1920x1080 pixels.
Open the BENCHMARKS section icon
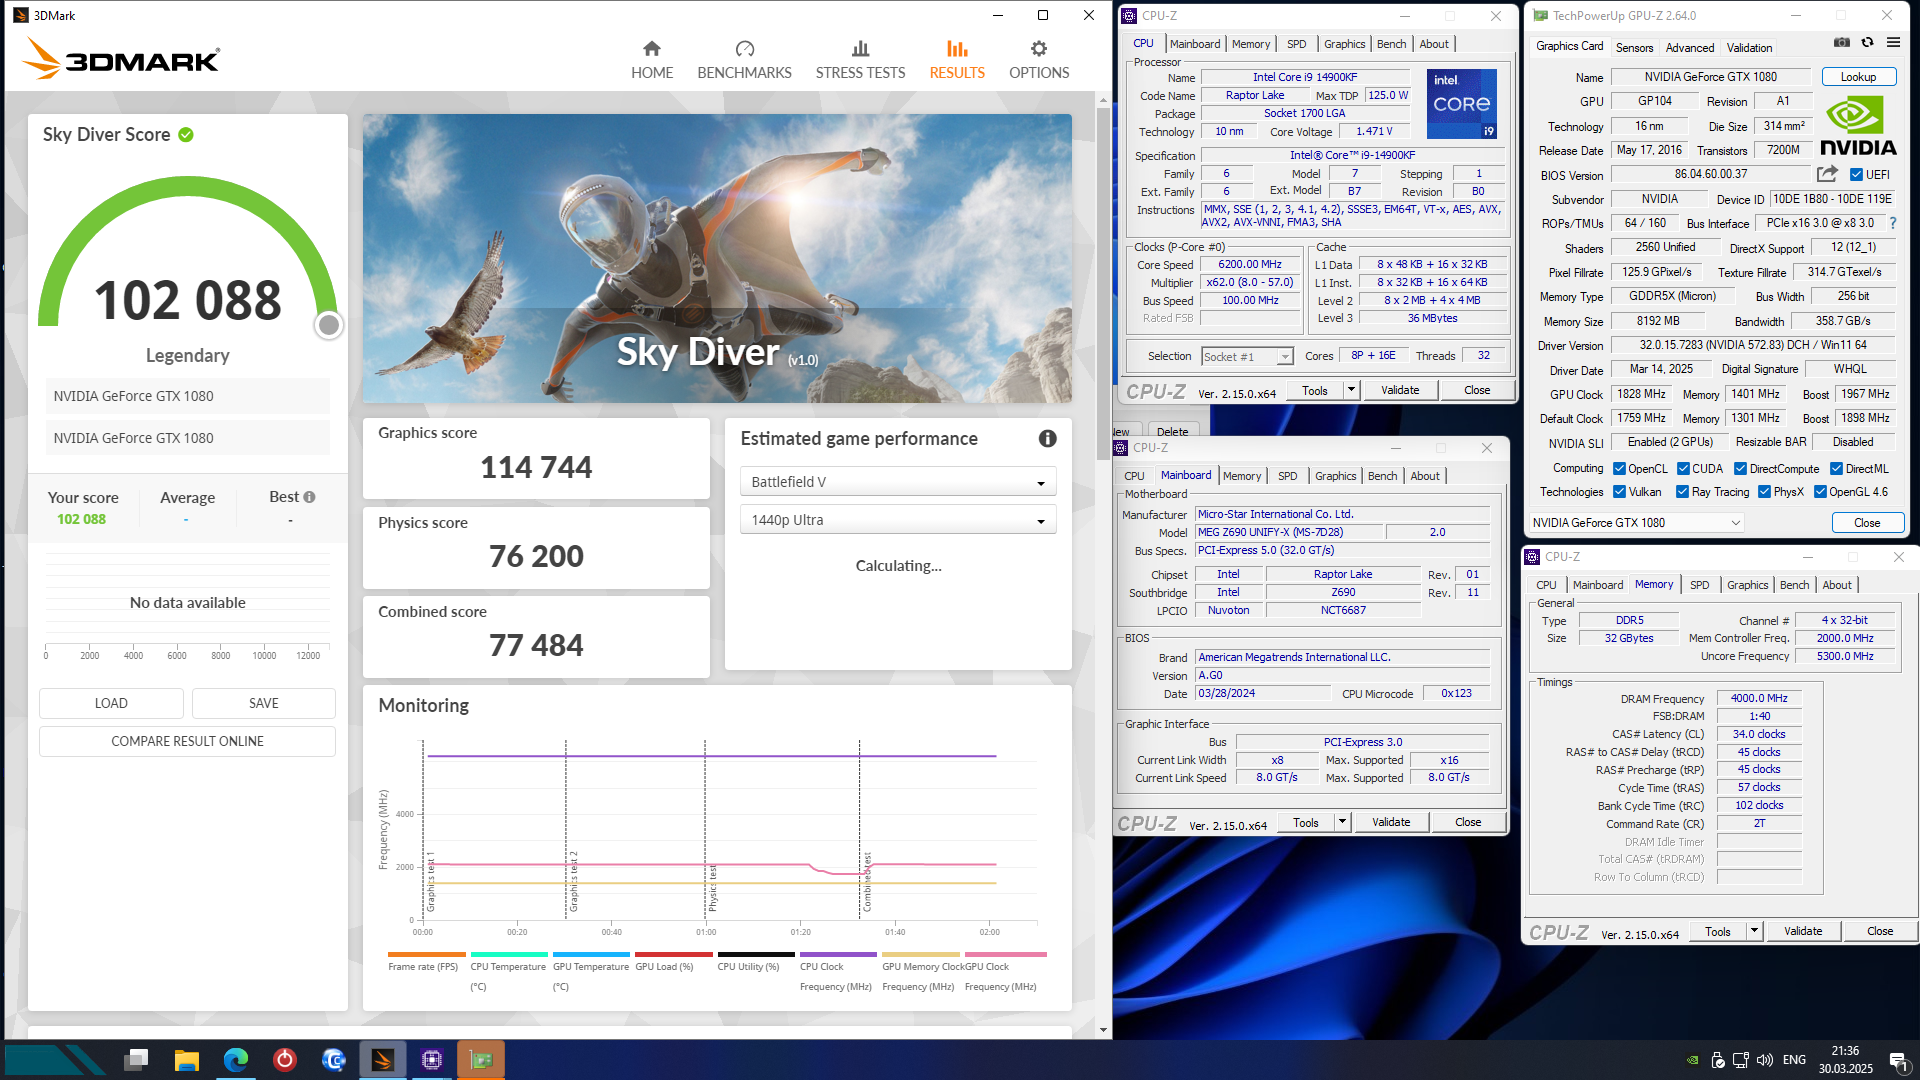[744, 48]
